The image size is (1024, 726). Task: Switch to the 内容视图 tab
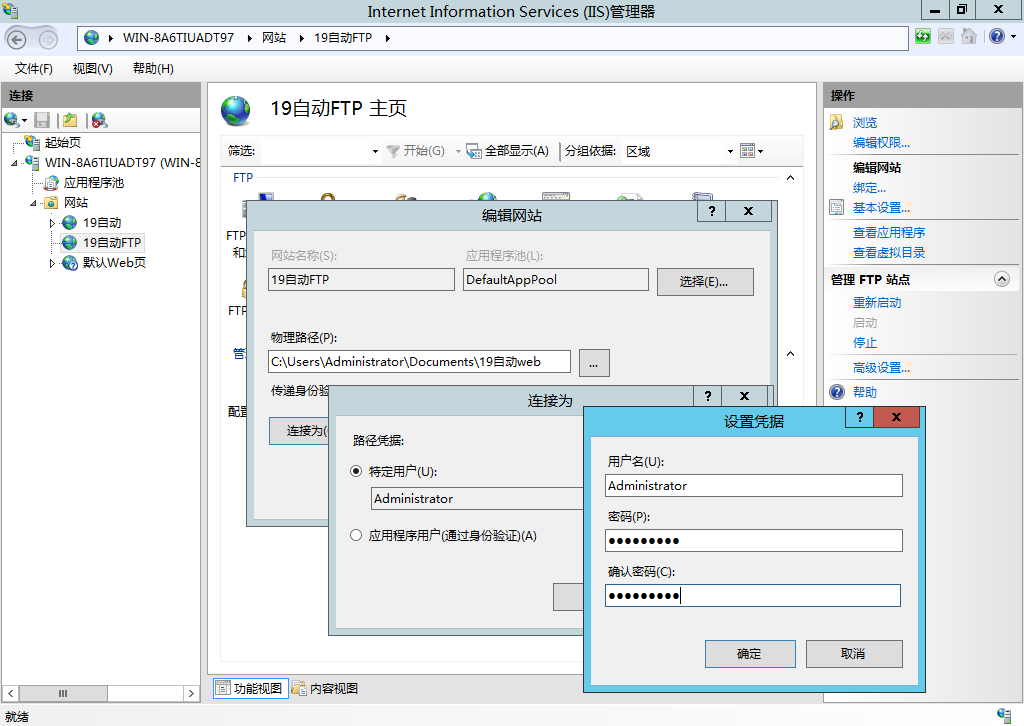pyautogui.click(x=325, y=688)
